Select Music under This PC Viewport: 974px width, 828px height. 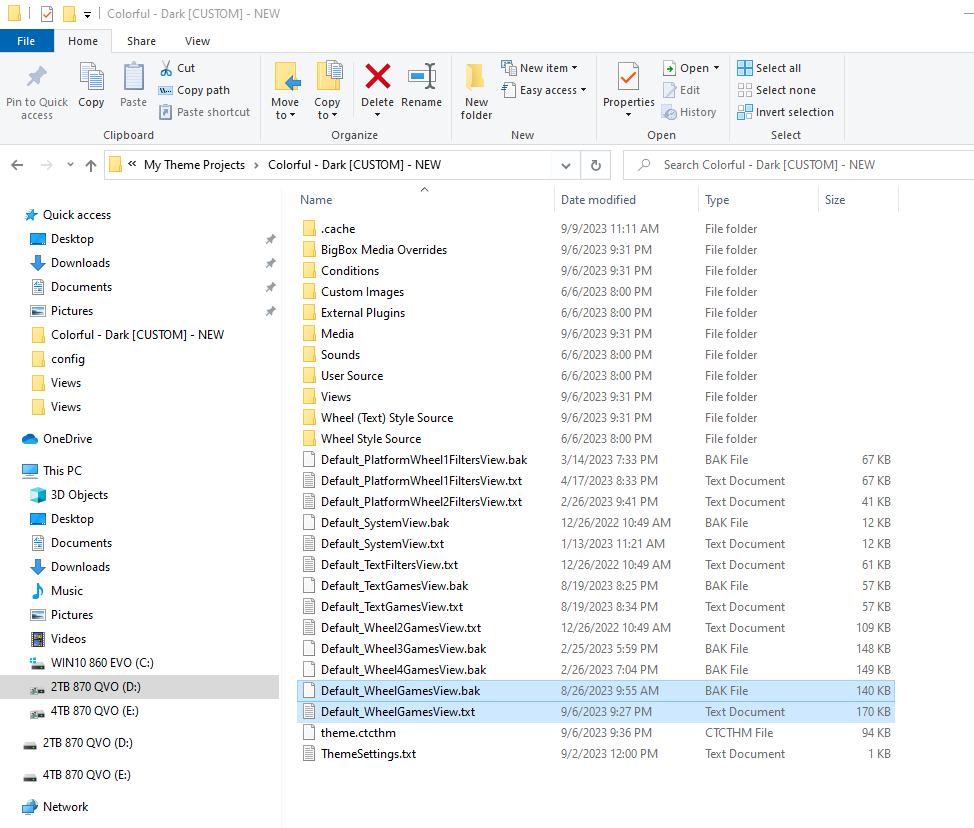point(66,591)
